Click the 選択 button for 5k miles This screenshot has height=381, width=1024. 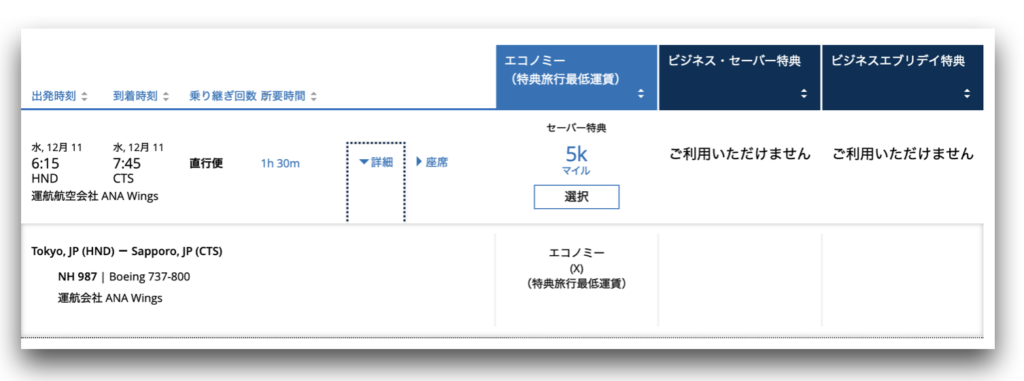point(577,197)
